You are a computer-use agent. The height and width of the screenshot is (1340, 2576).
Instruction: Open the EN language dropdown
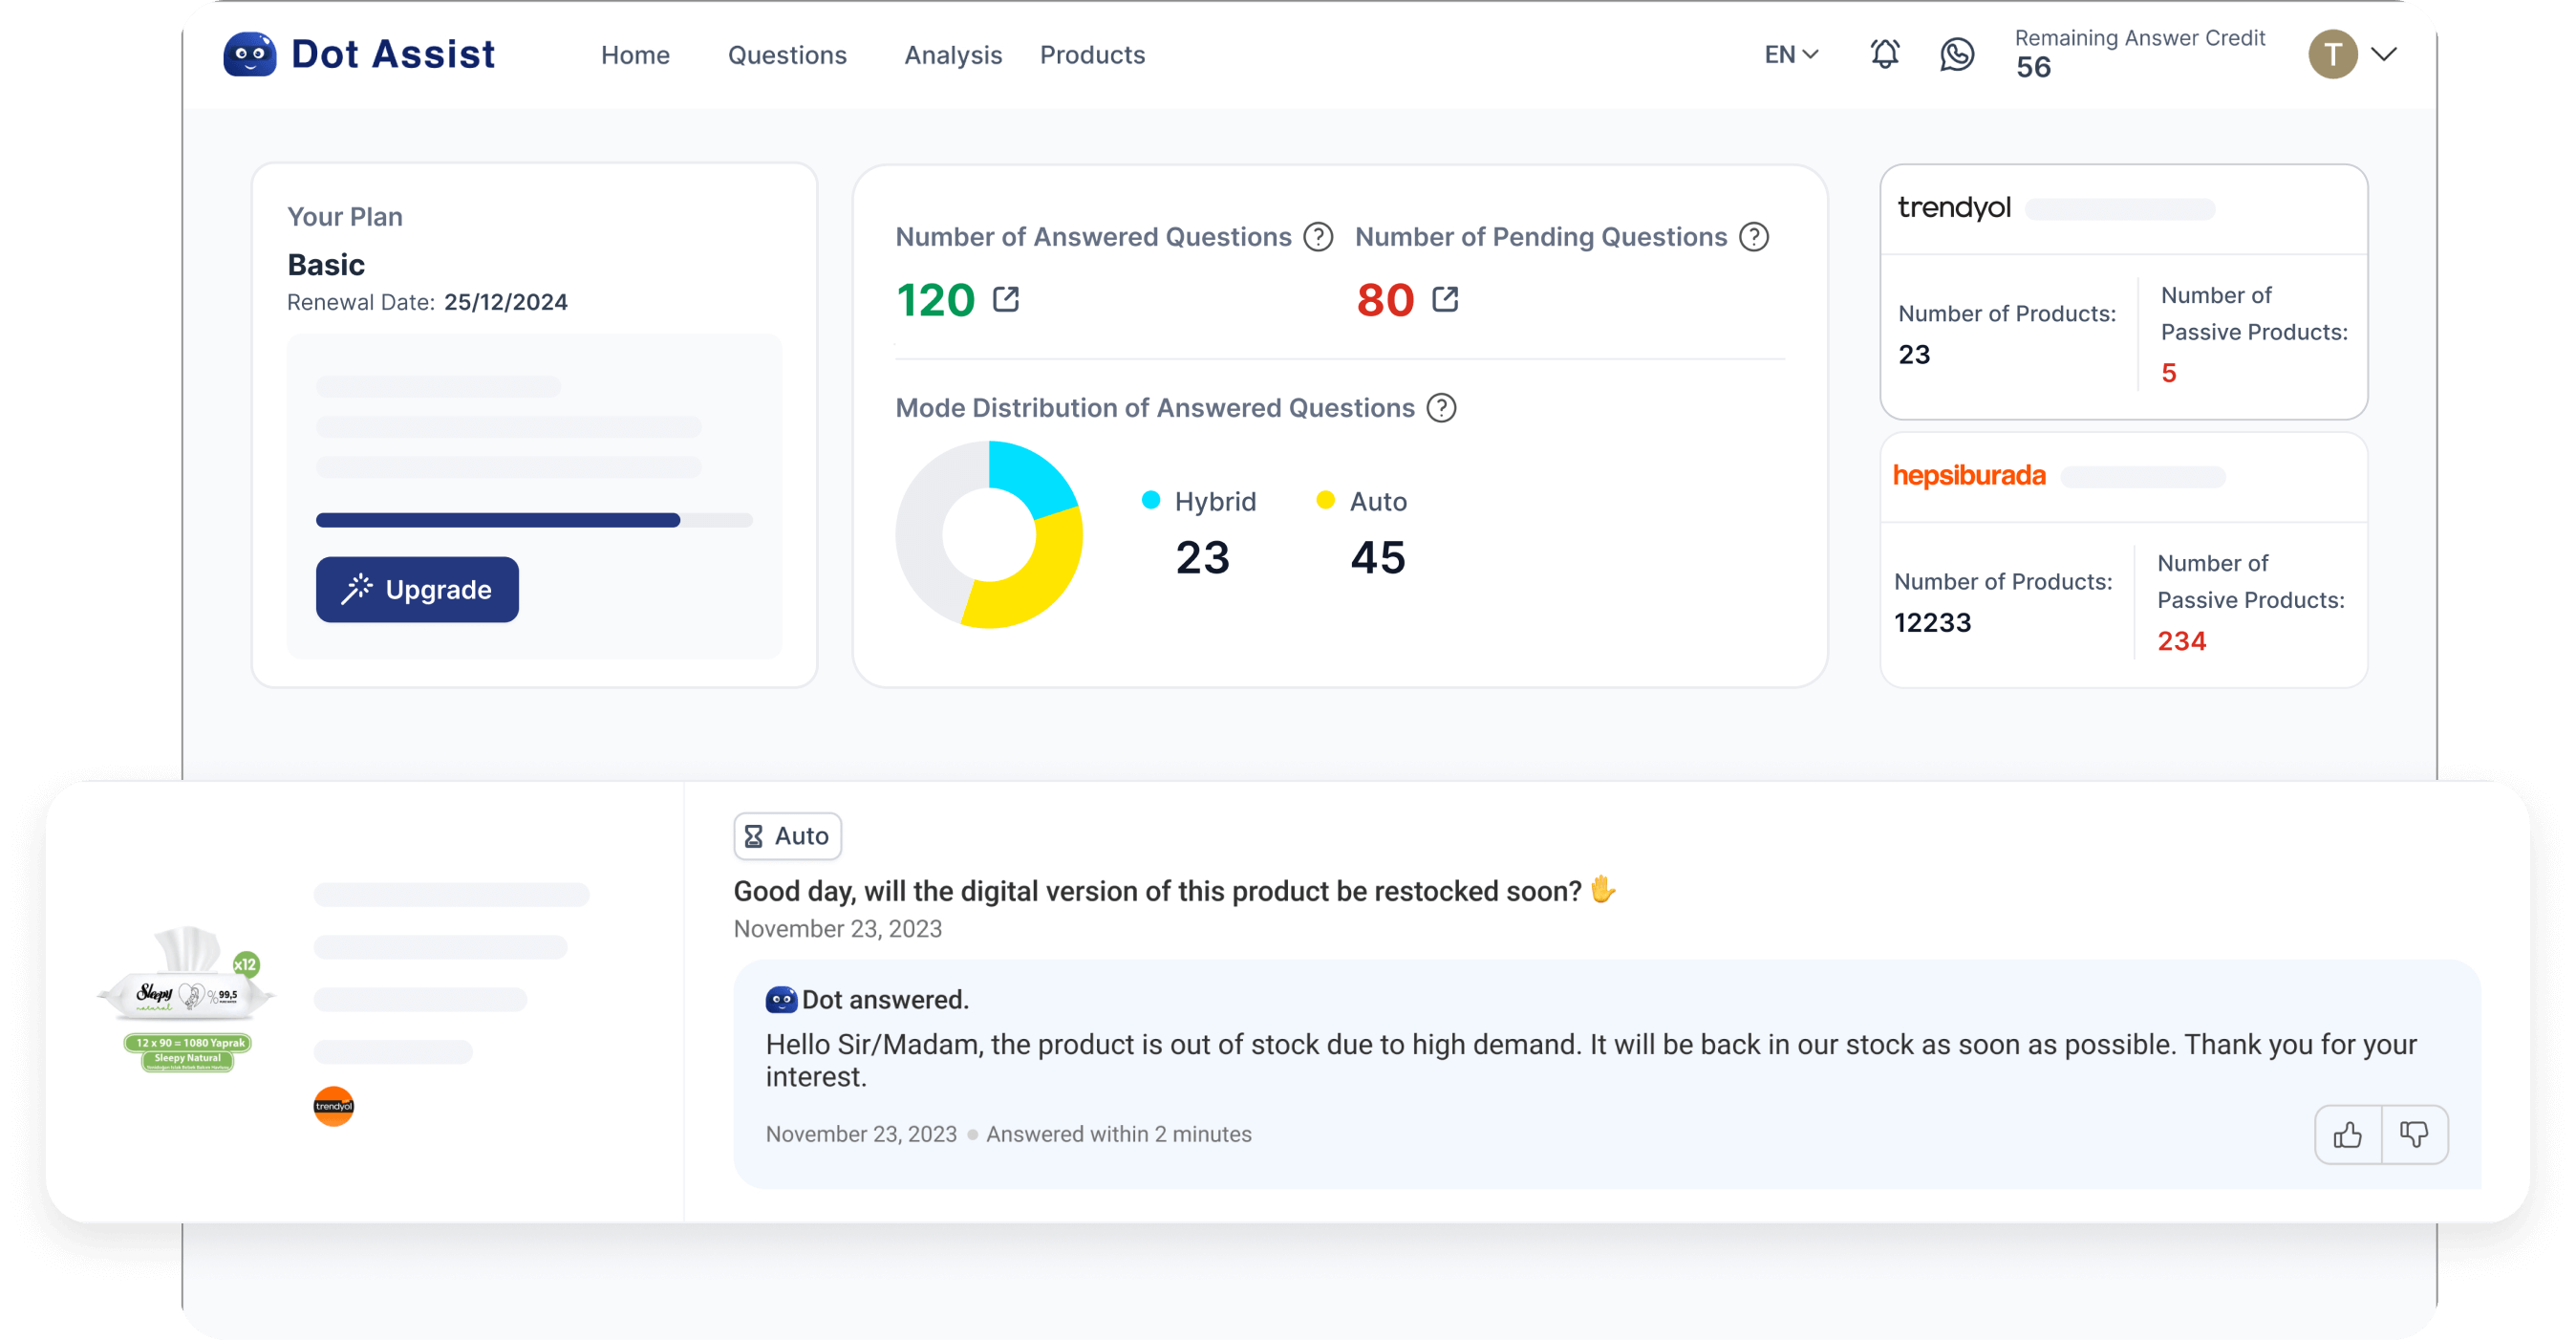pyautogui.click(x=1790, y=55)
